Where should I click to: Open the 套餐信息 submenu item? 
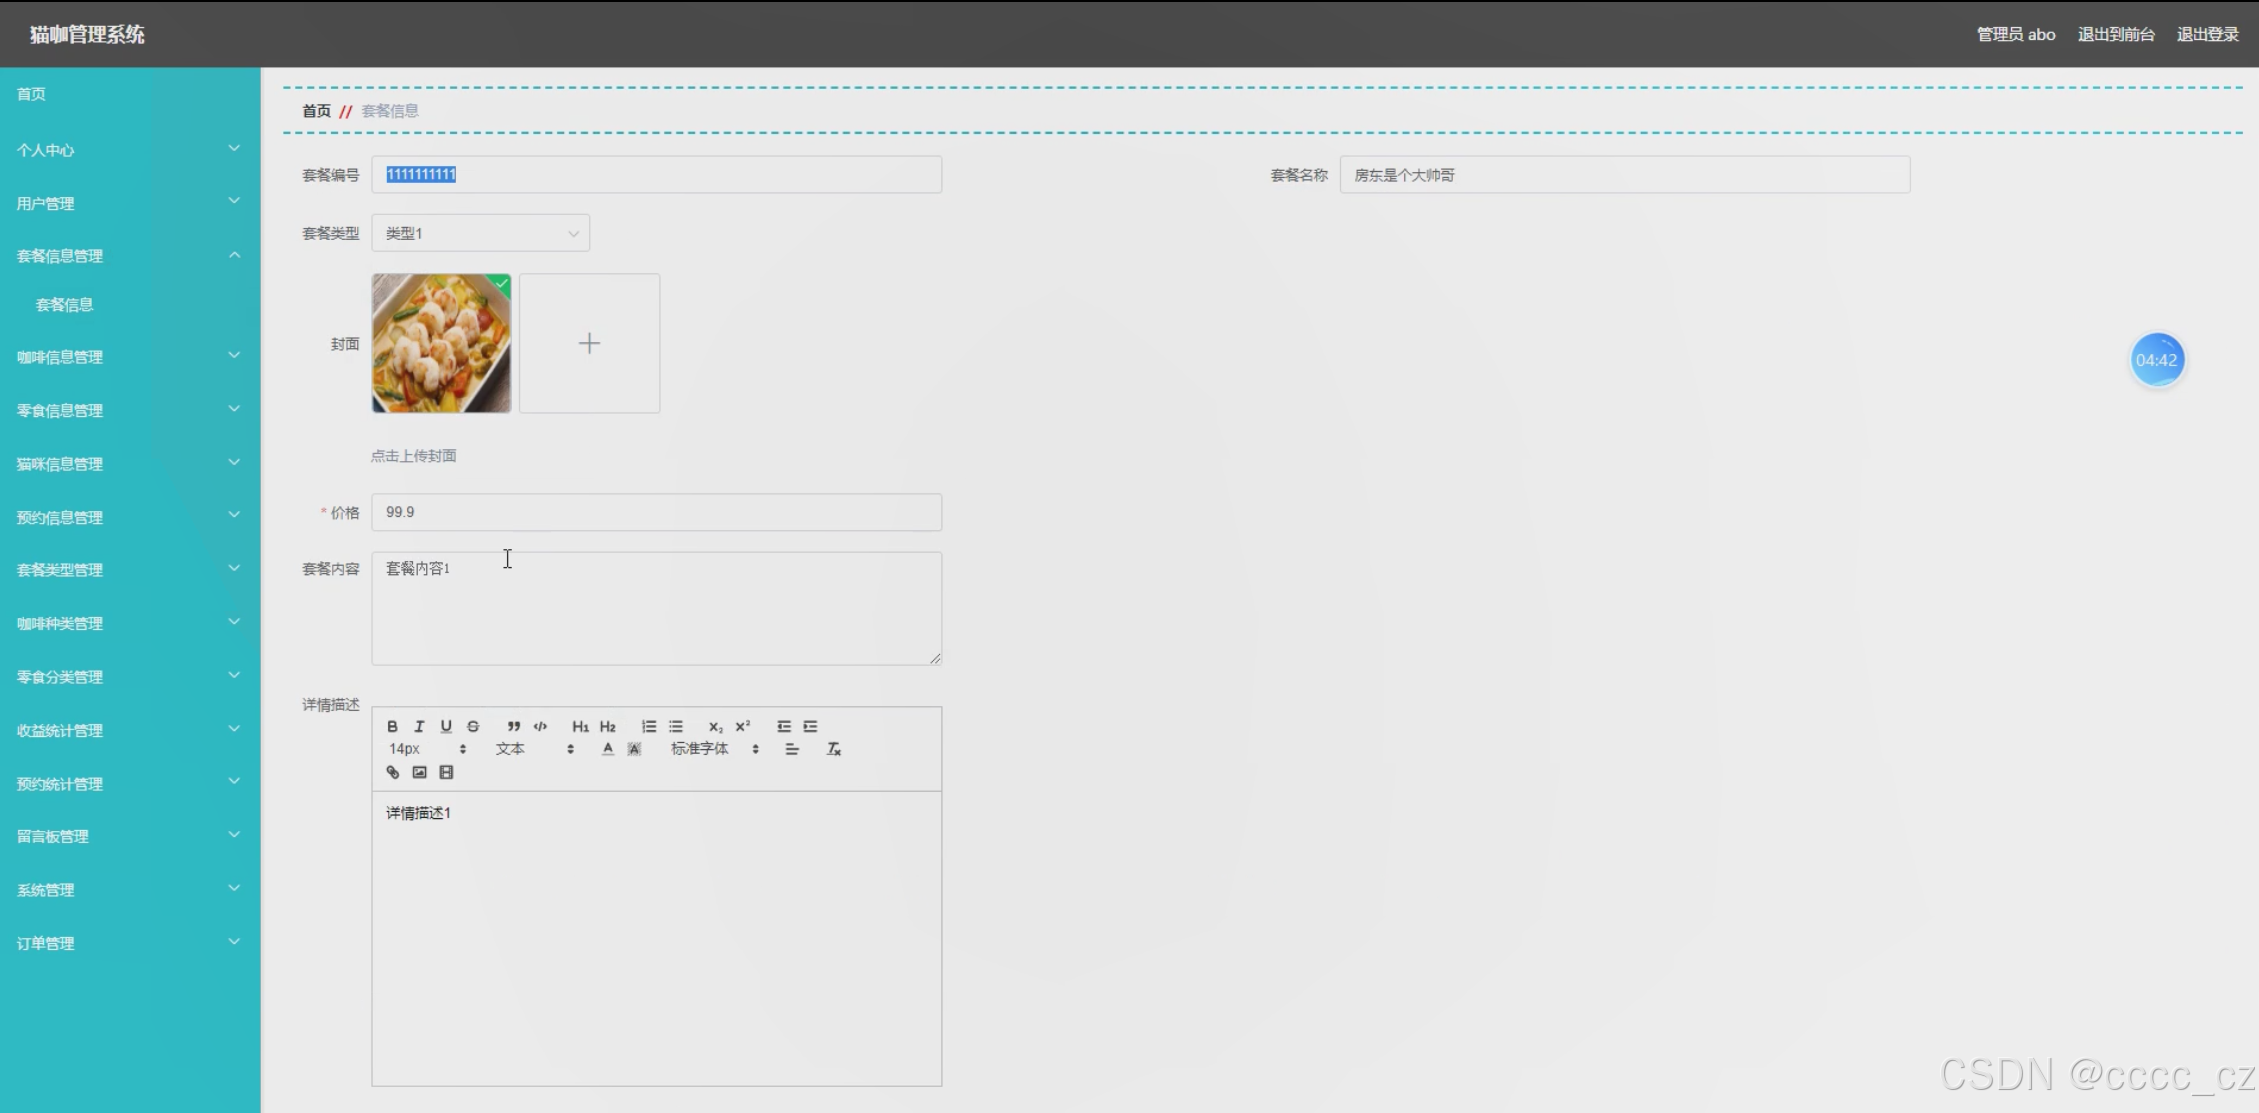65,305
